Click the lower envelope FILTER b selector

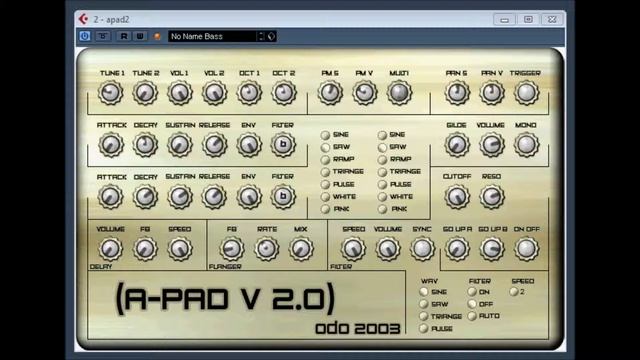pyautogui.click(x=283, y=196)
